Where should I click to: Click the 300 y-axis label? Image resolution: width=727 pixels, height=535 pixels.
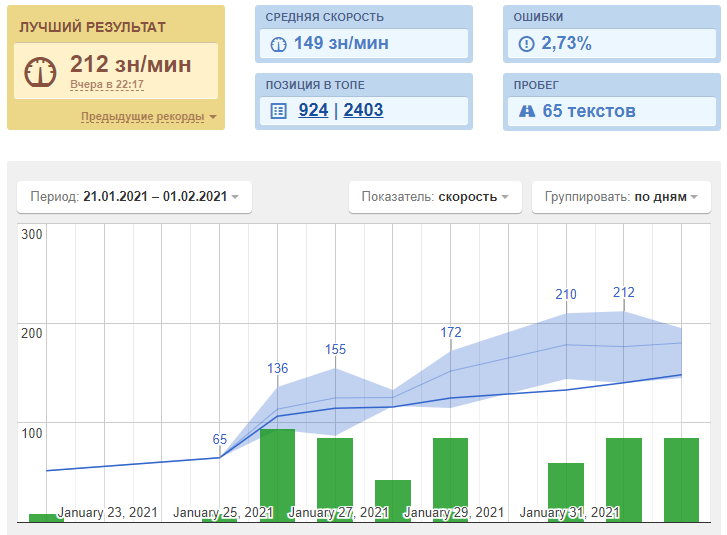click(x=32, y=234)
